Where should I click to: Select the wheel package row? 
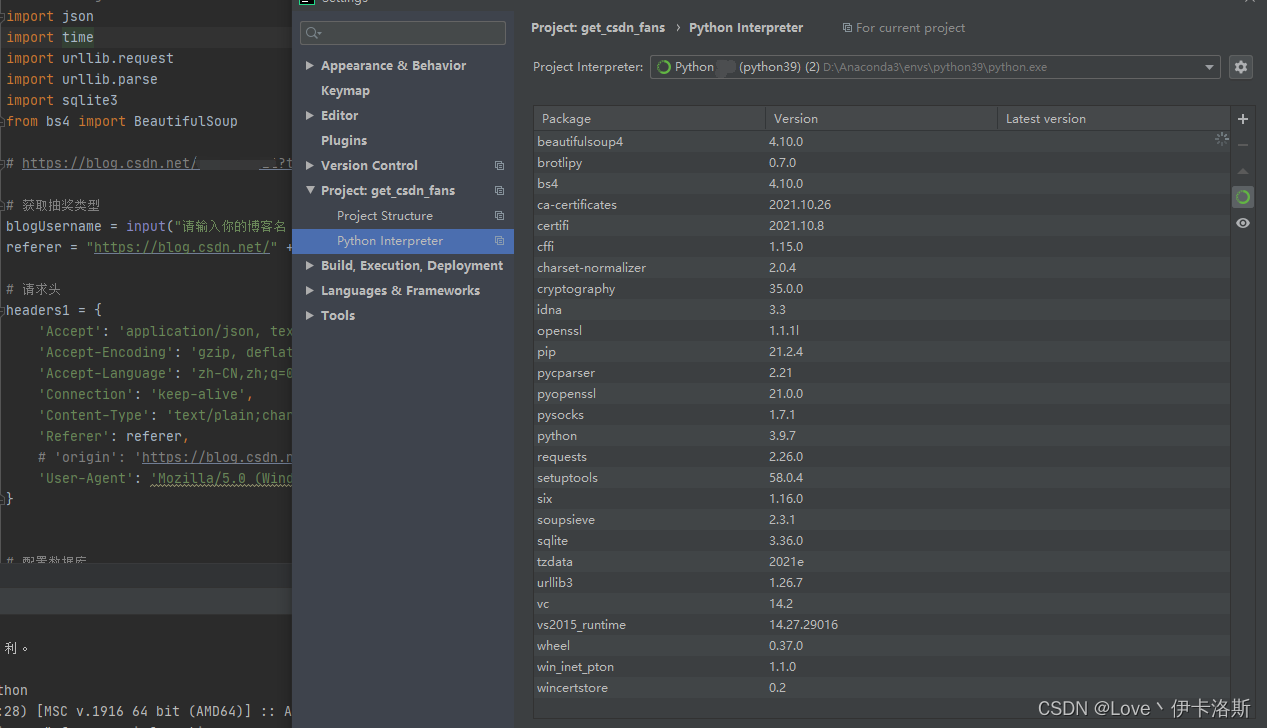click(x=881, y=645)
